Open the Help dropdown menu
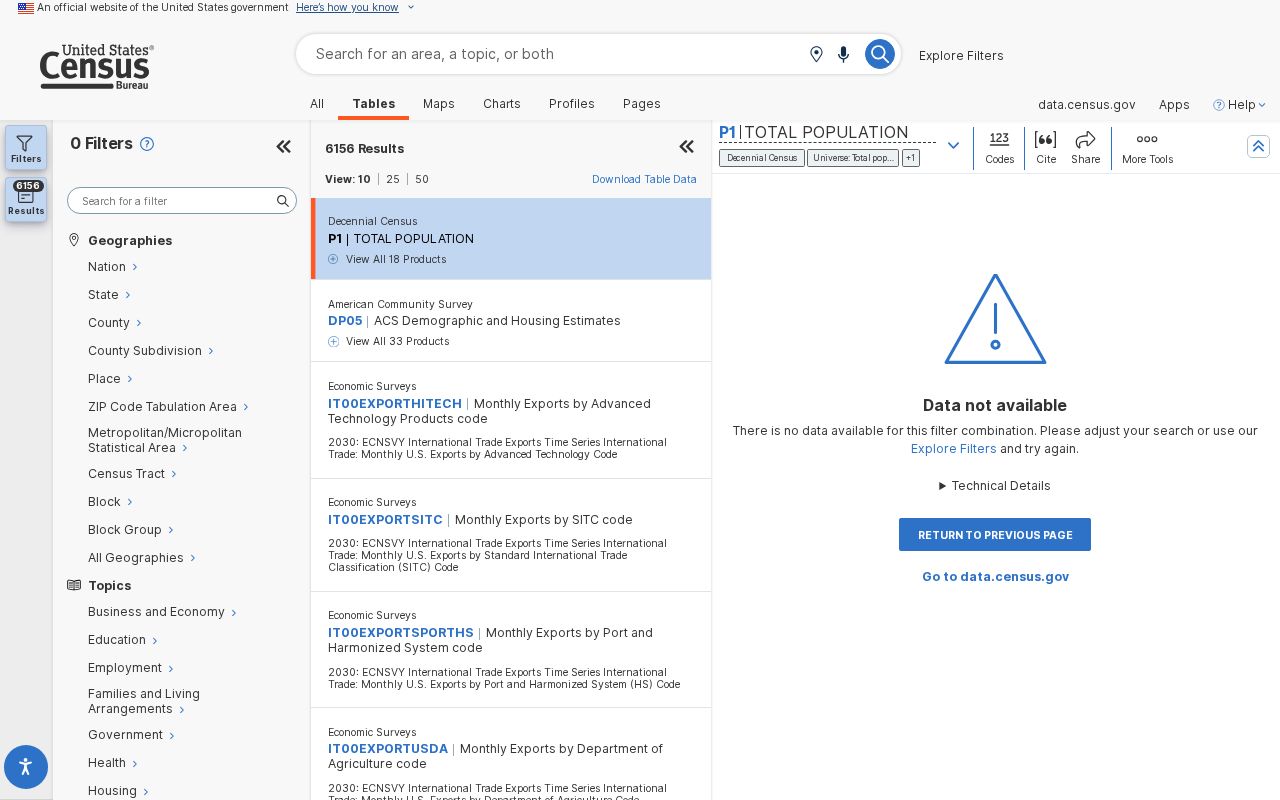The image size is (1280, 800). pos(1240,104)
